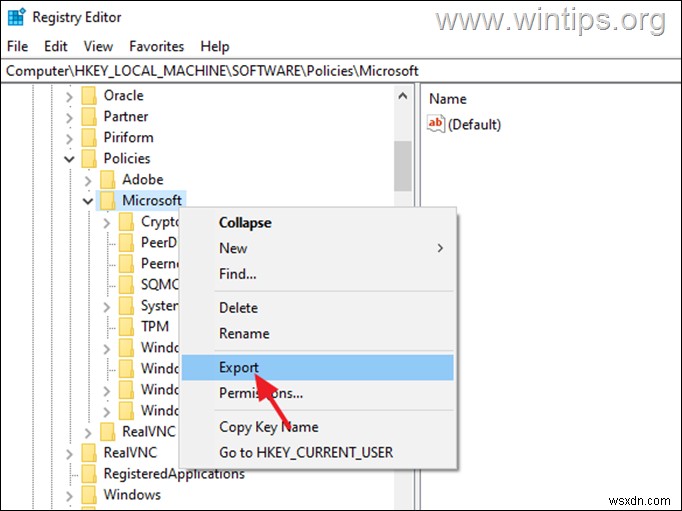Click the SQMC key folder icon

point(126,284)
